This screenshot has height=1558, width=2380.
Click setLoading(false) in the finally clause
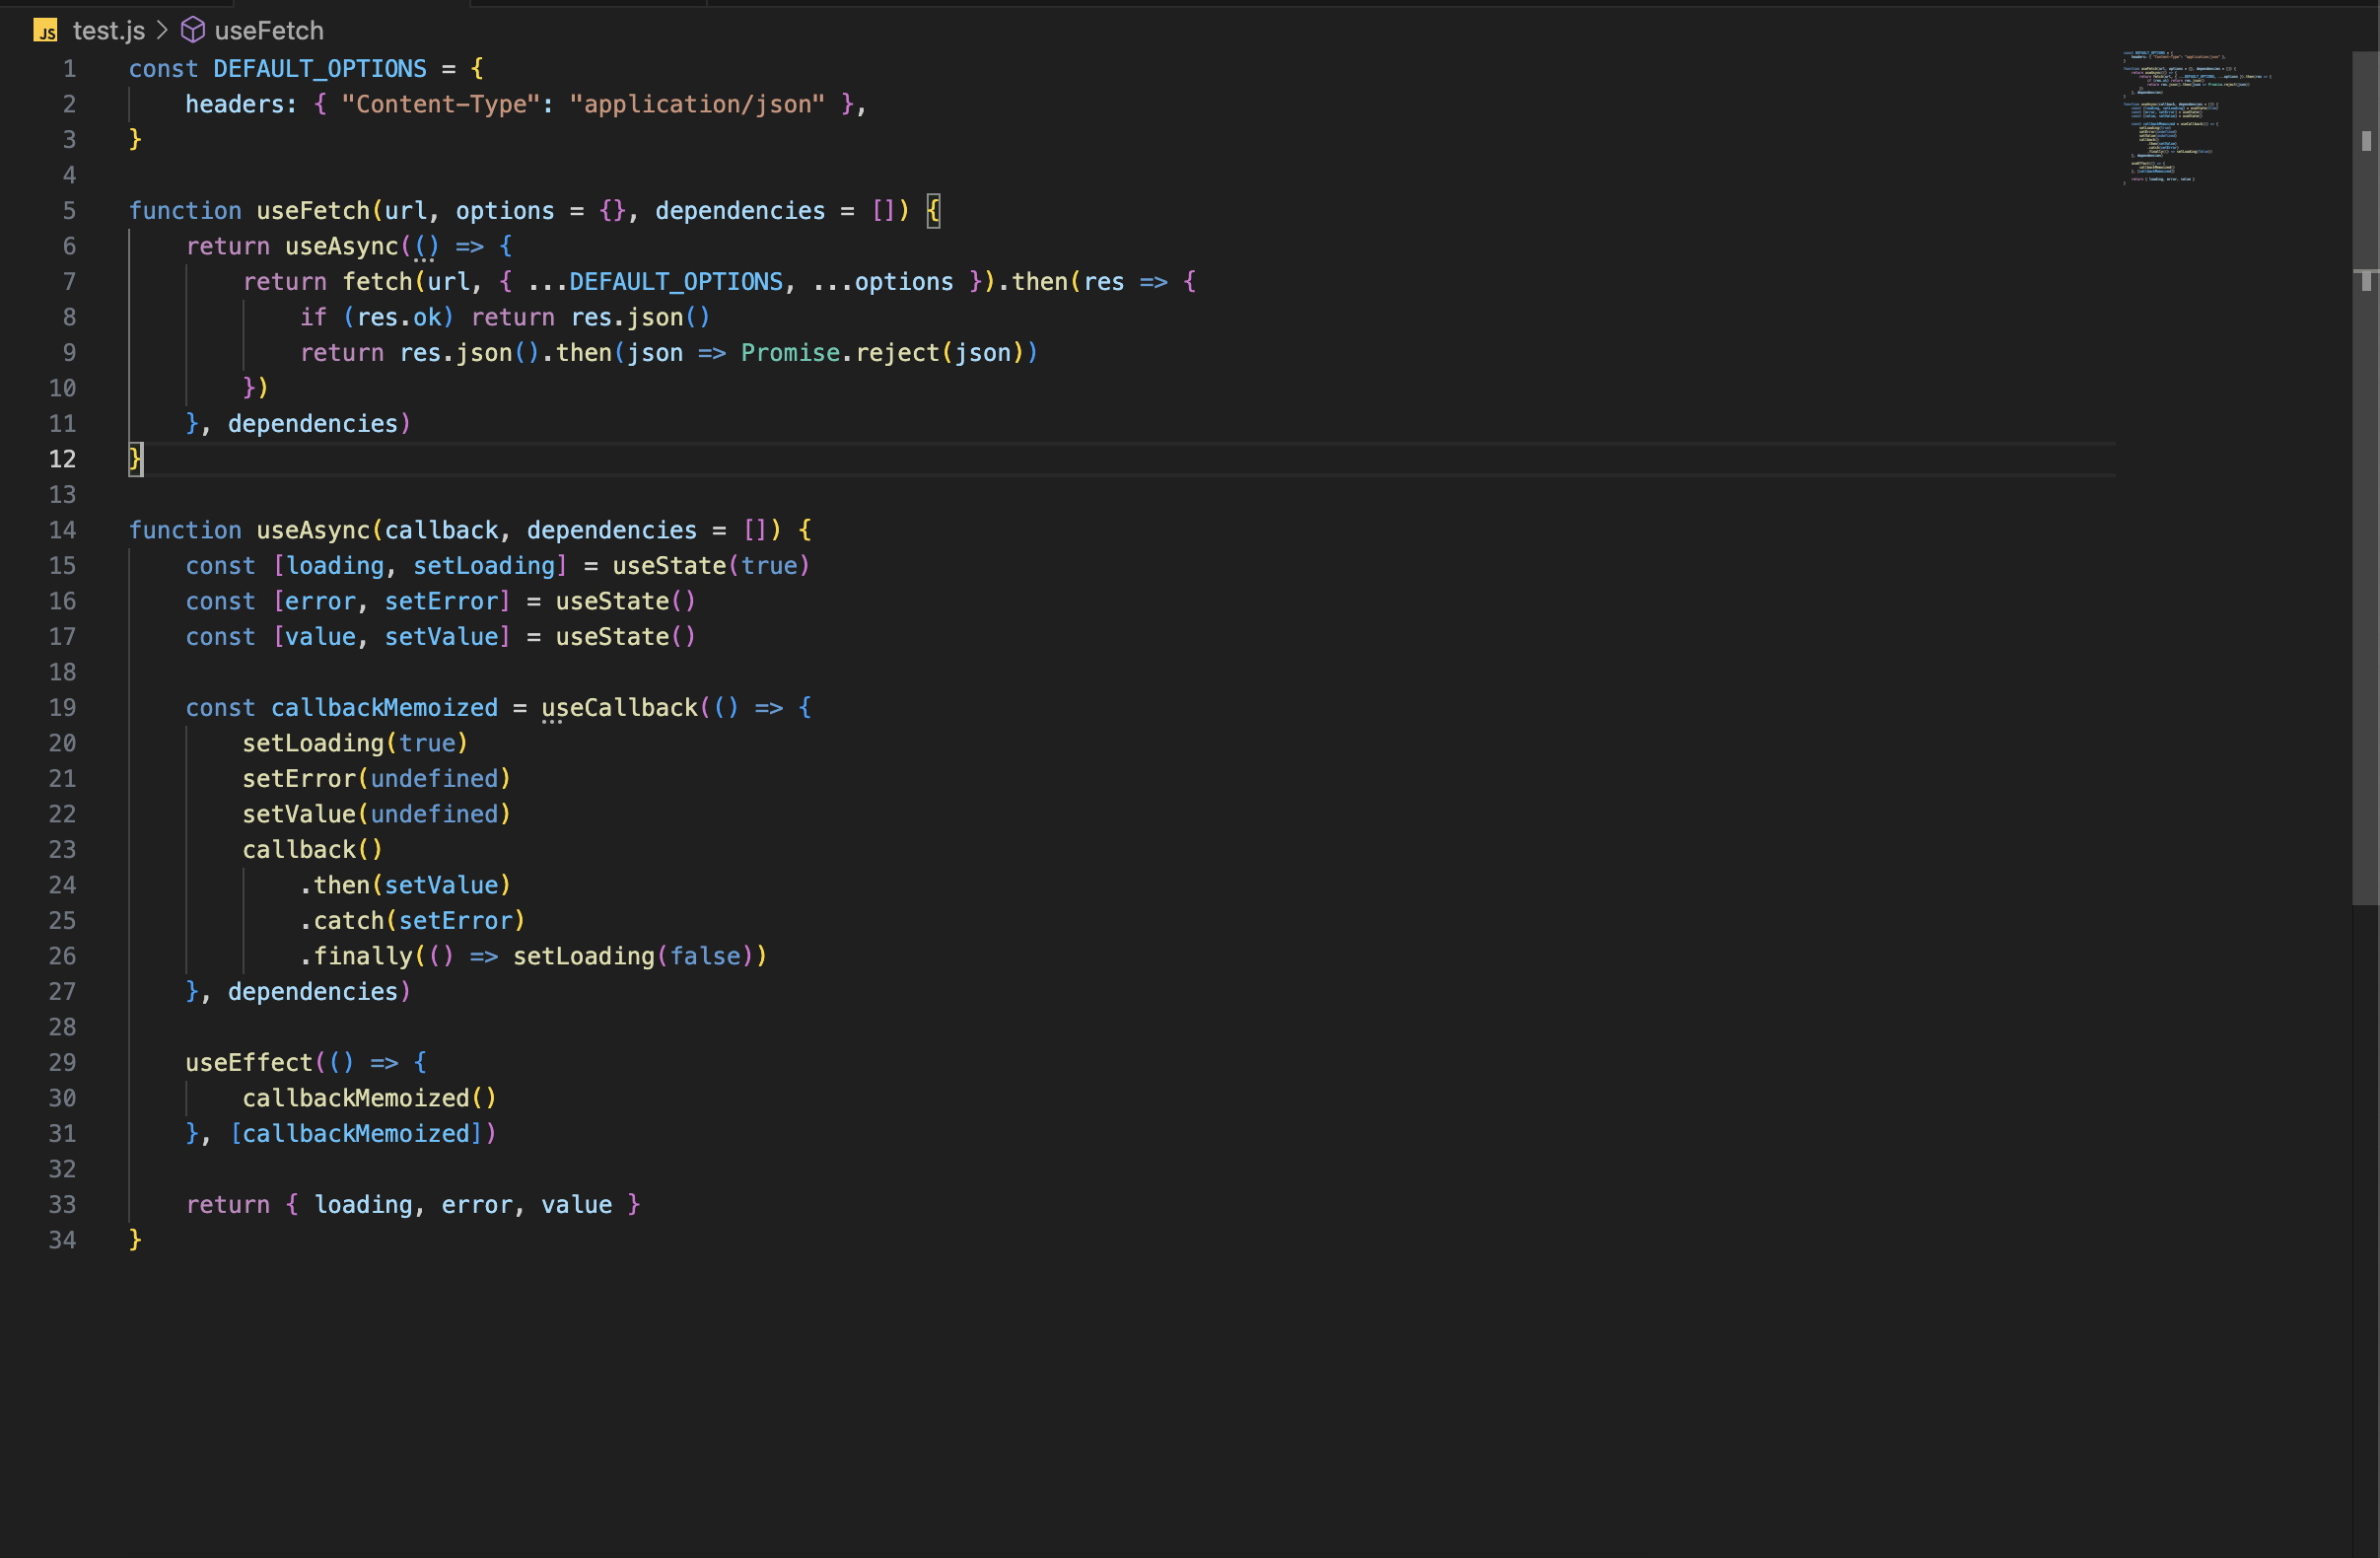pyautogui.click(x=632, y=957)
